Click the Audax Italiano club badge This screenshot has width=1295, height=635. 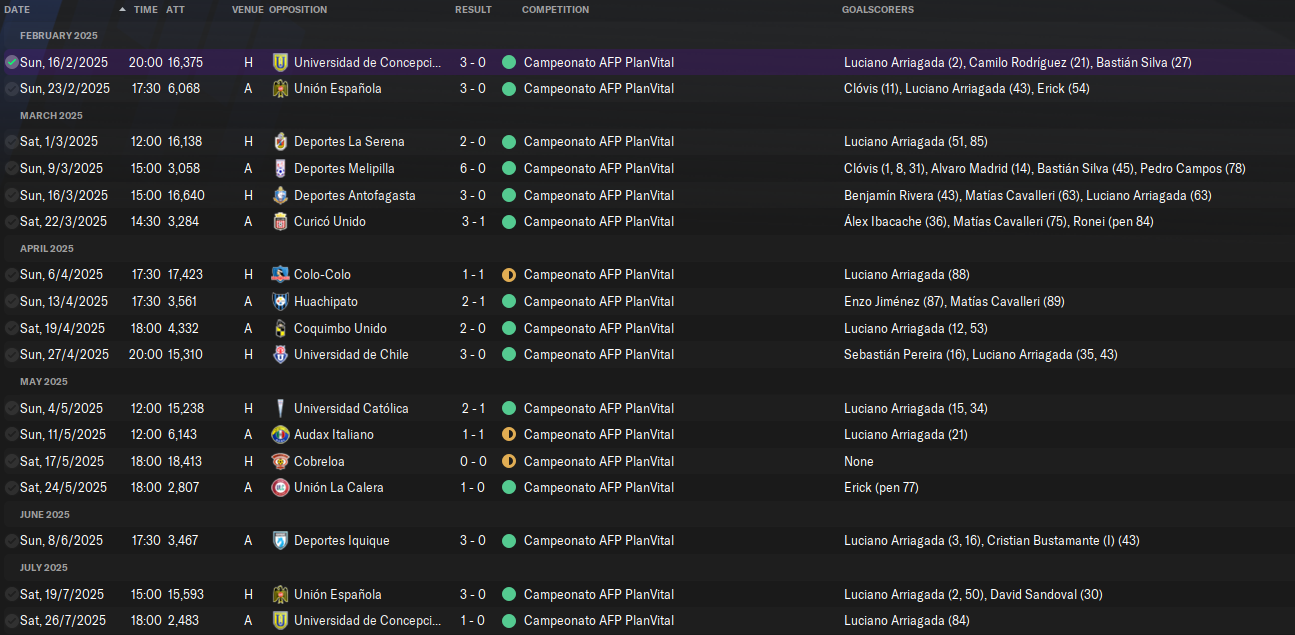click(280, 434)
